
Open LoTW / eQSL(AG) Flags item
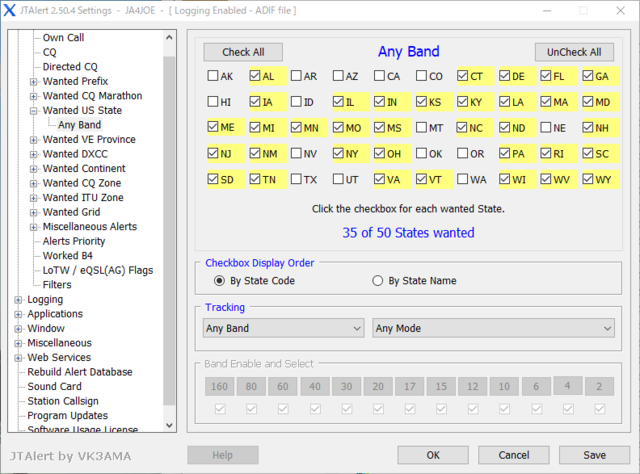pos(98,270)
